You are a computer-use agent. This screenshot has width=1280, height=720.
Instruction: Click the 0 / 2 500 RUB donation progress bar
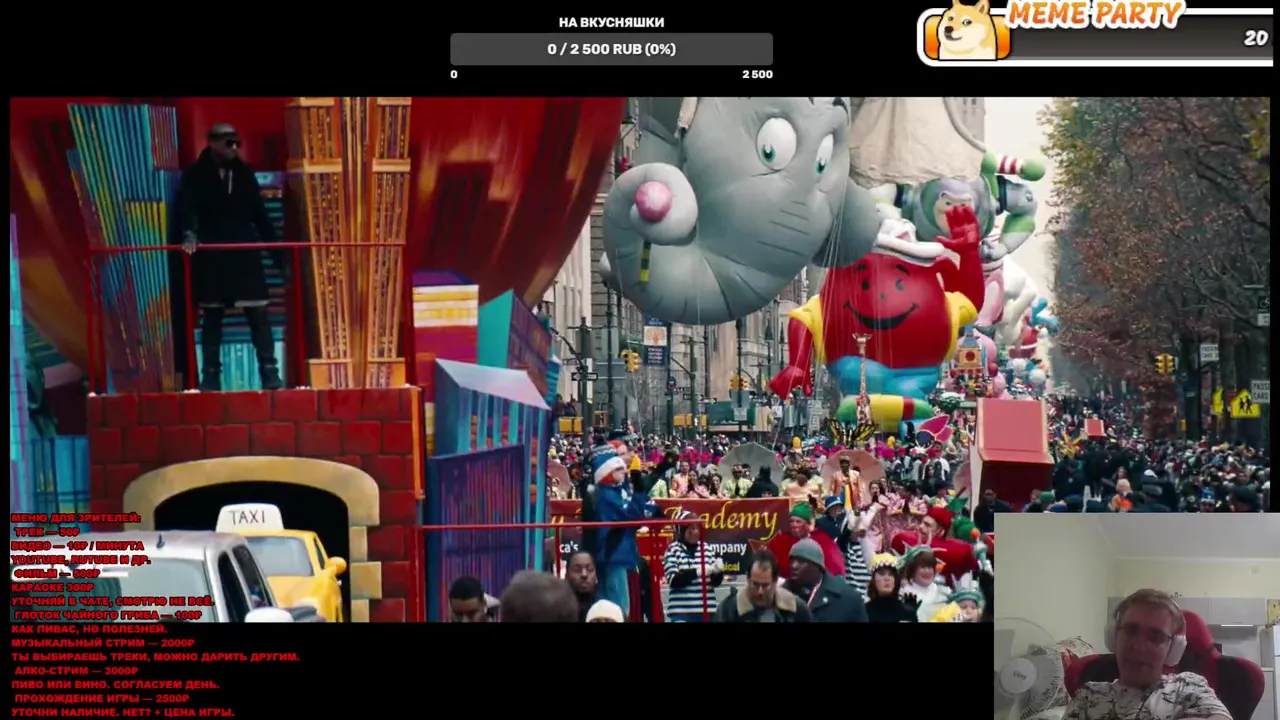pos(611,49)
